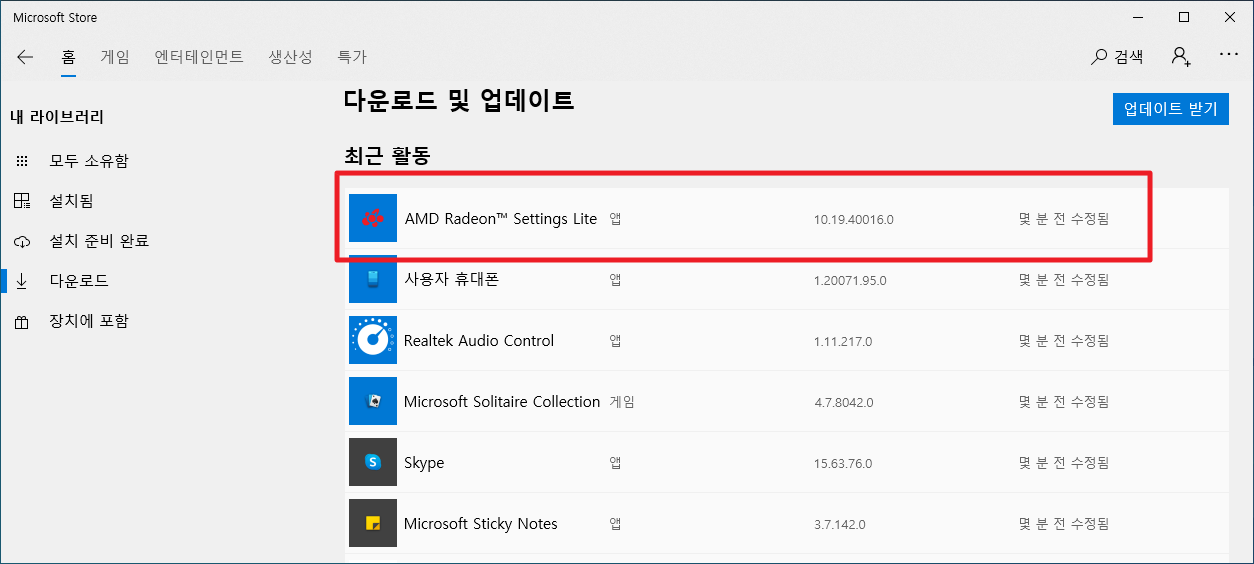Open Realtek Audio Control name

coord(479,341)
